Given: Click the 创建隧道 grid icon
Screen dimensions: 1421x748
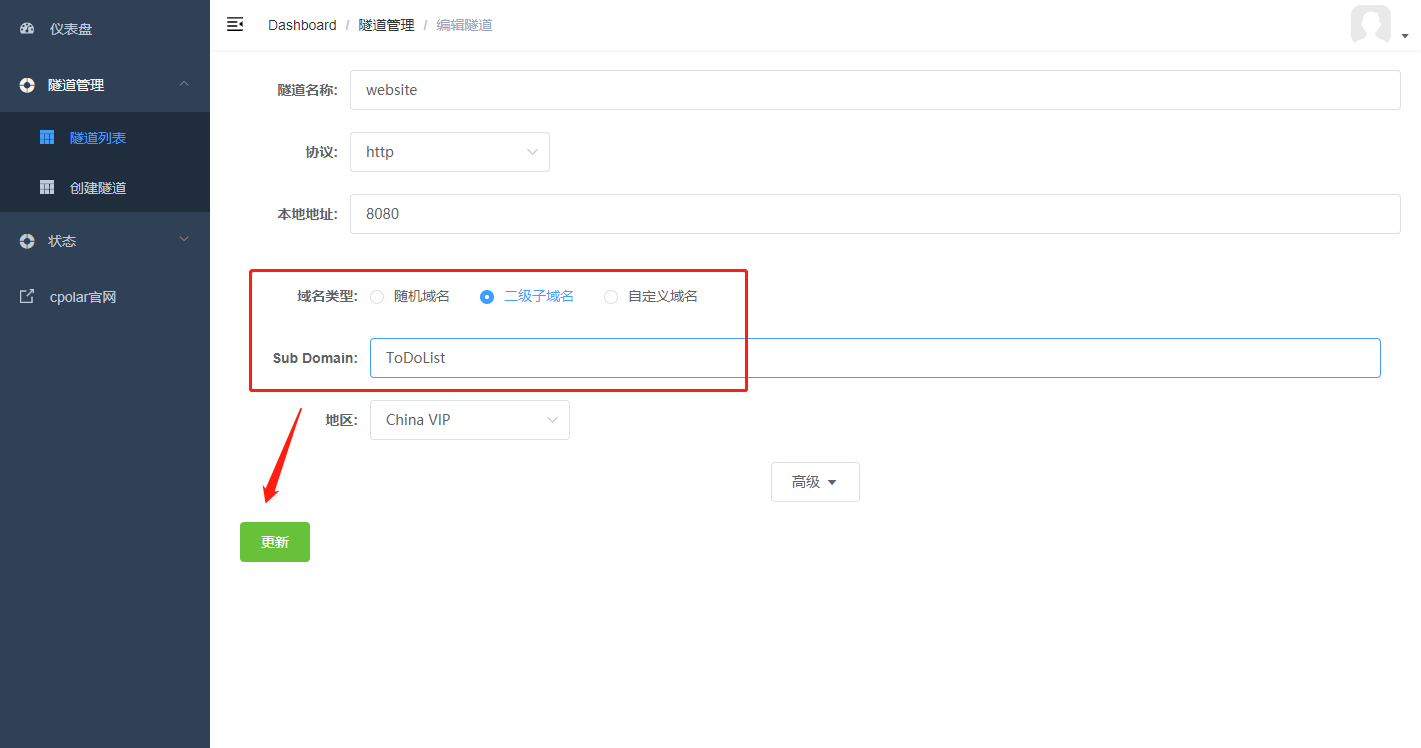Looking at the screenshot, I should tap(47, 187).
